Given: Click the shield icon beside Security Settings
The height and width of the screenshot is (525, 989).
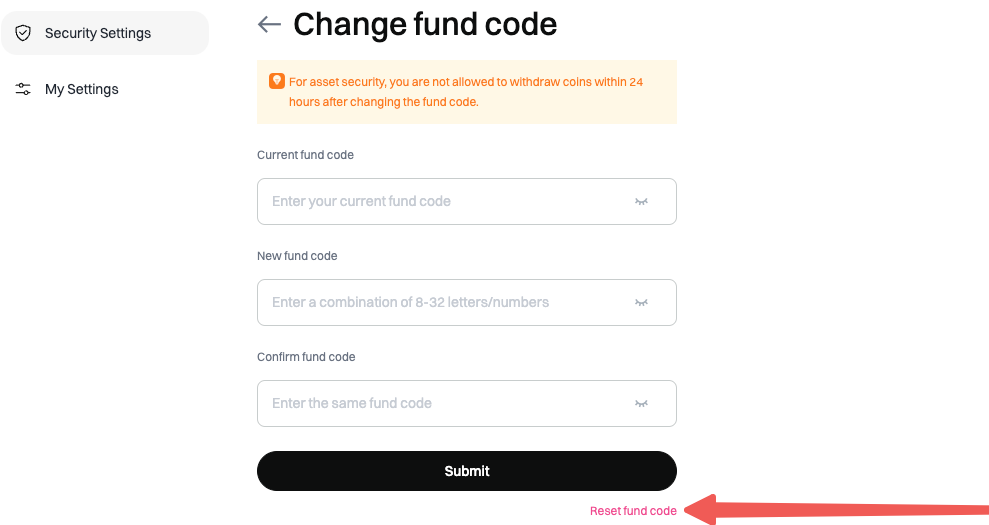Looking at the screenshot, I should point(23,33).
